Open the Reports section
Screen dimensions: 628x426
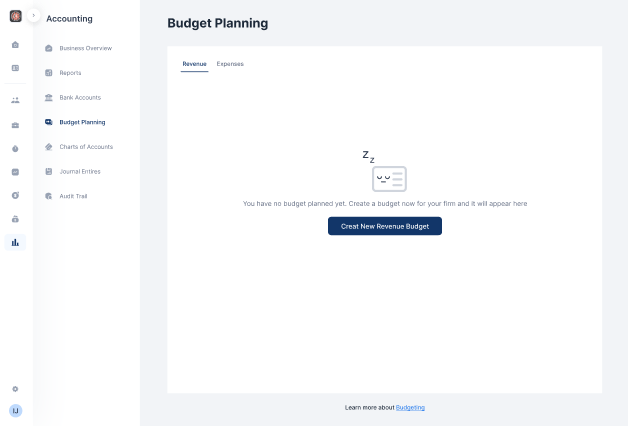[70, 73]
